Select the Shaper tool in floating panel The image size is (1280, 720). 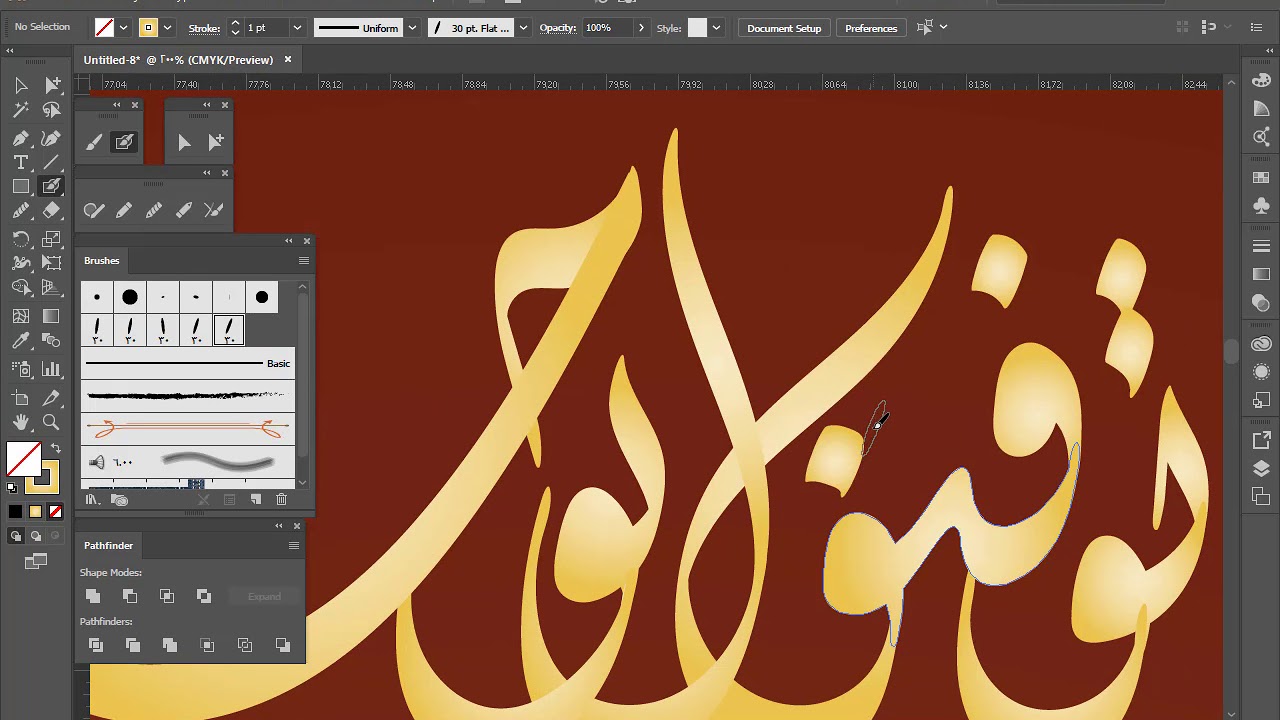(x=94, y=210)
